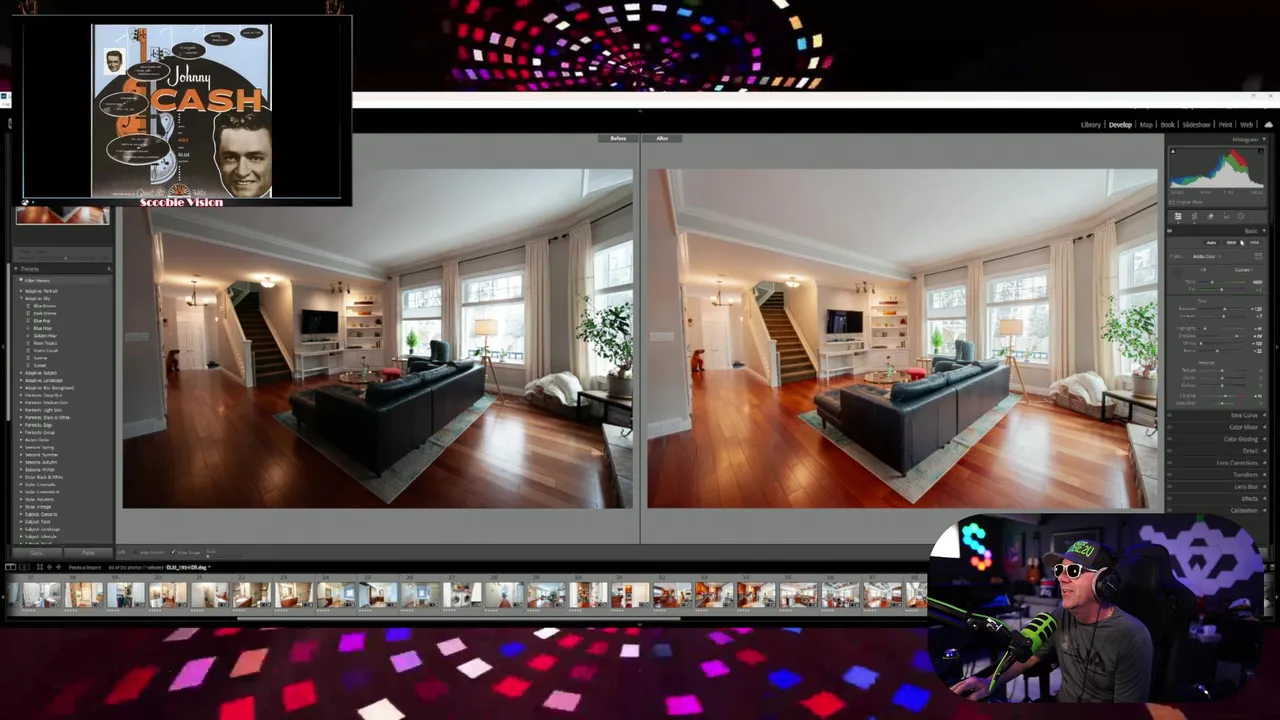Click the Paste settings button
1280x720 pixels.
click(x=88, y=552)
